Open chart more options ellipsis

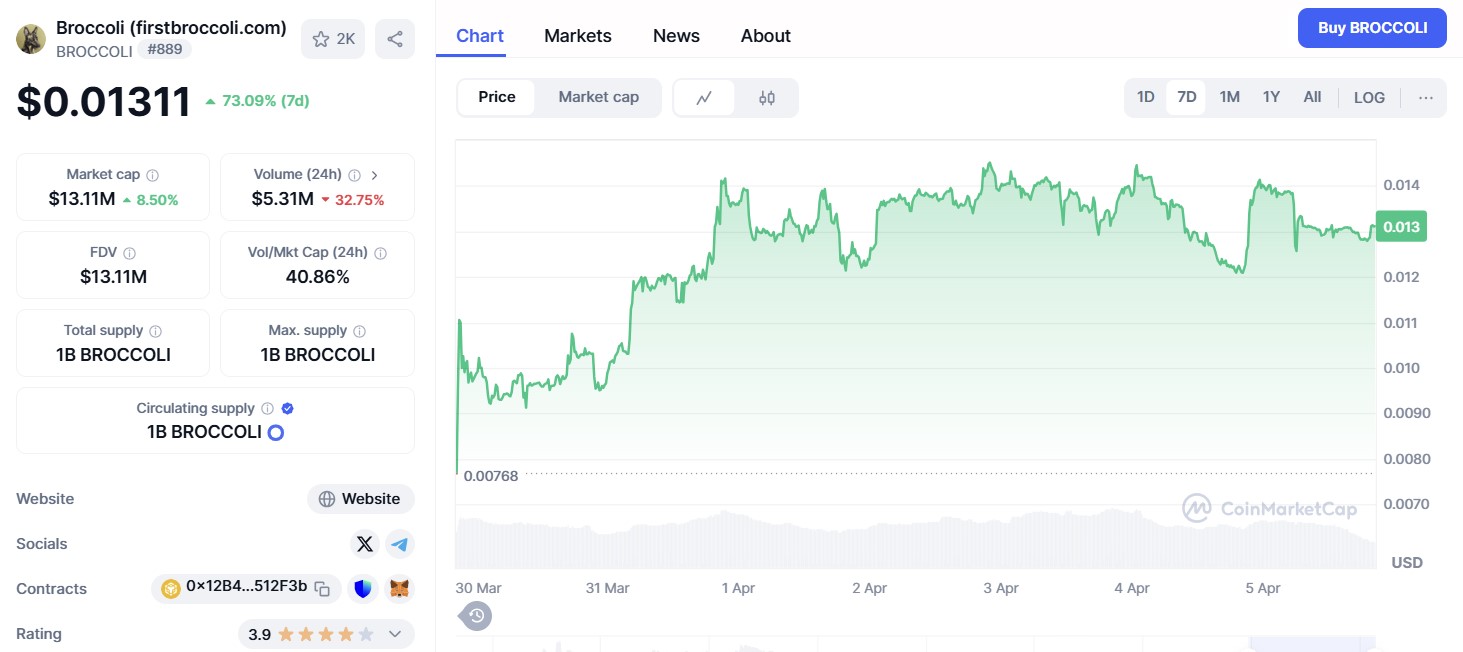[1426, 97]
